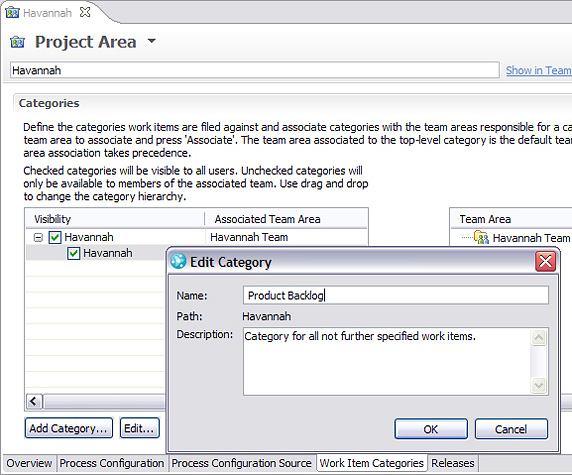The width and height of the screenshot is (572, 475).
Task: Click the Edit Category dialog globe icon
Action: 178,261
